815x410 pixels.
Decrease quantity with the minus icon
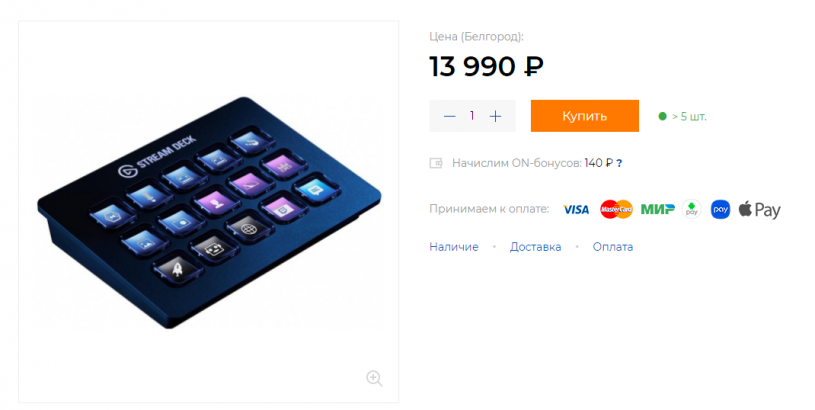[x=450, y=116]
